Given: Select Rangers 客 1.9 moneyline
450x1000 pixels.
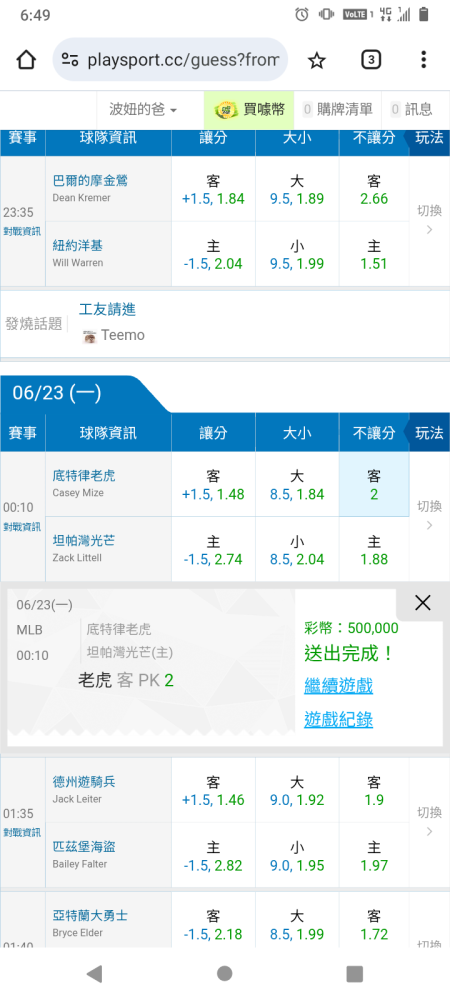Looking at the screenshot, I should pyautogui.click(x=374, y=791).
